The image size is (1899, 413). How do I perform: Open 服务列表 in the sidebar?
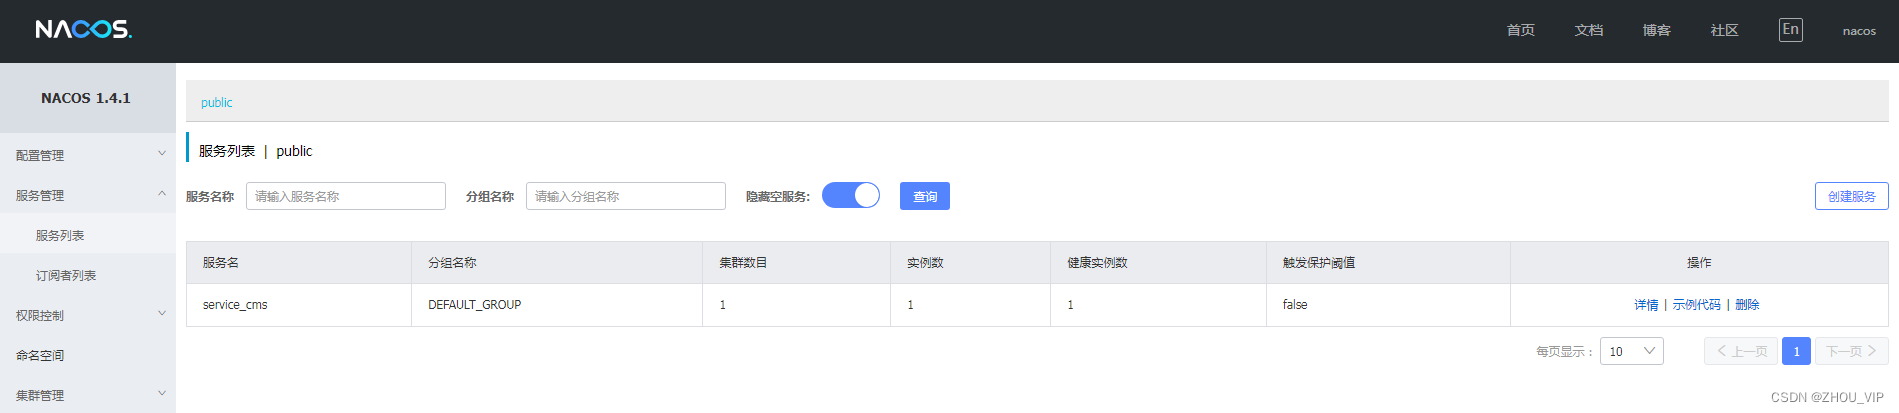coord(88,235)
